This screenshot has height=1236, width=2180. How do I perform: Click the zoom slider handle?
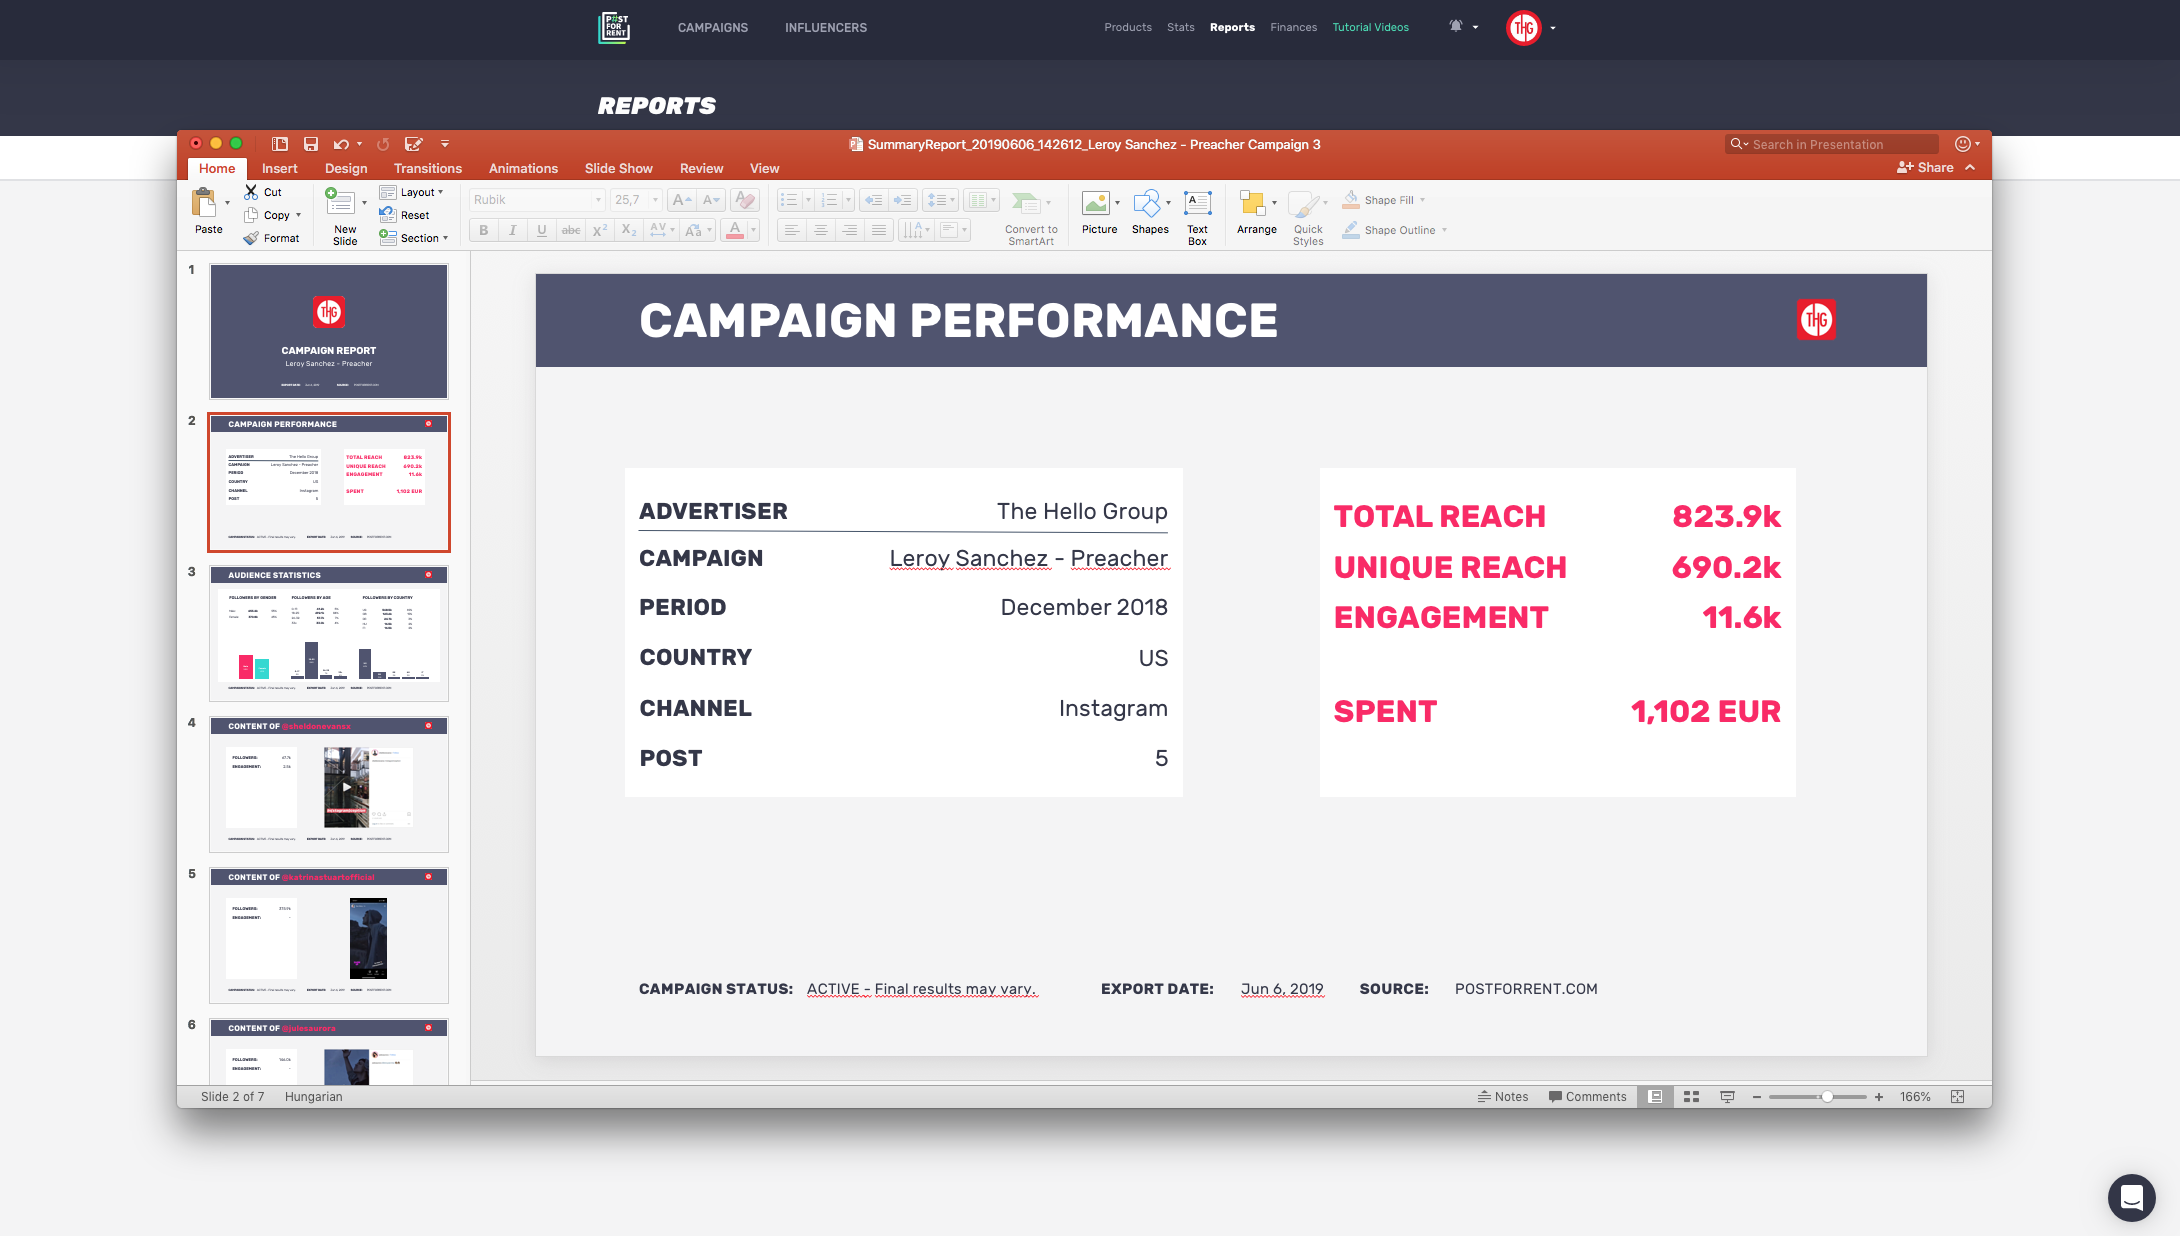click(x=1827, y=1097)
